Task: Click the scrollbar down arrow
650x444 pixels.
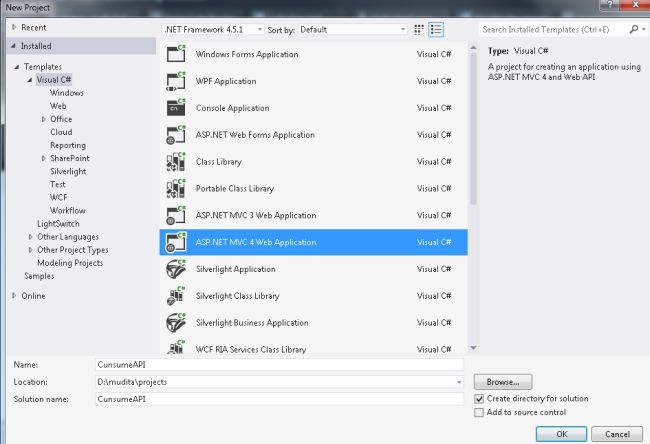Action: (473, 348)
